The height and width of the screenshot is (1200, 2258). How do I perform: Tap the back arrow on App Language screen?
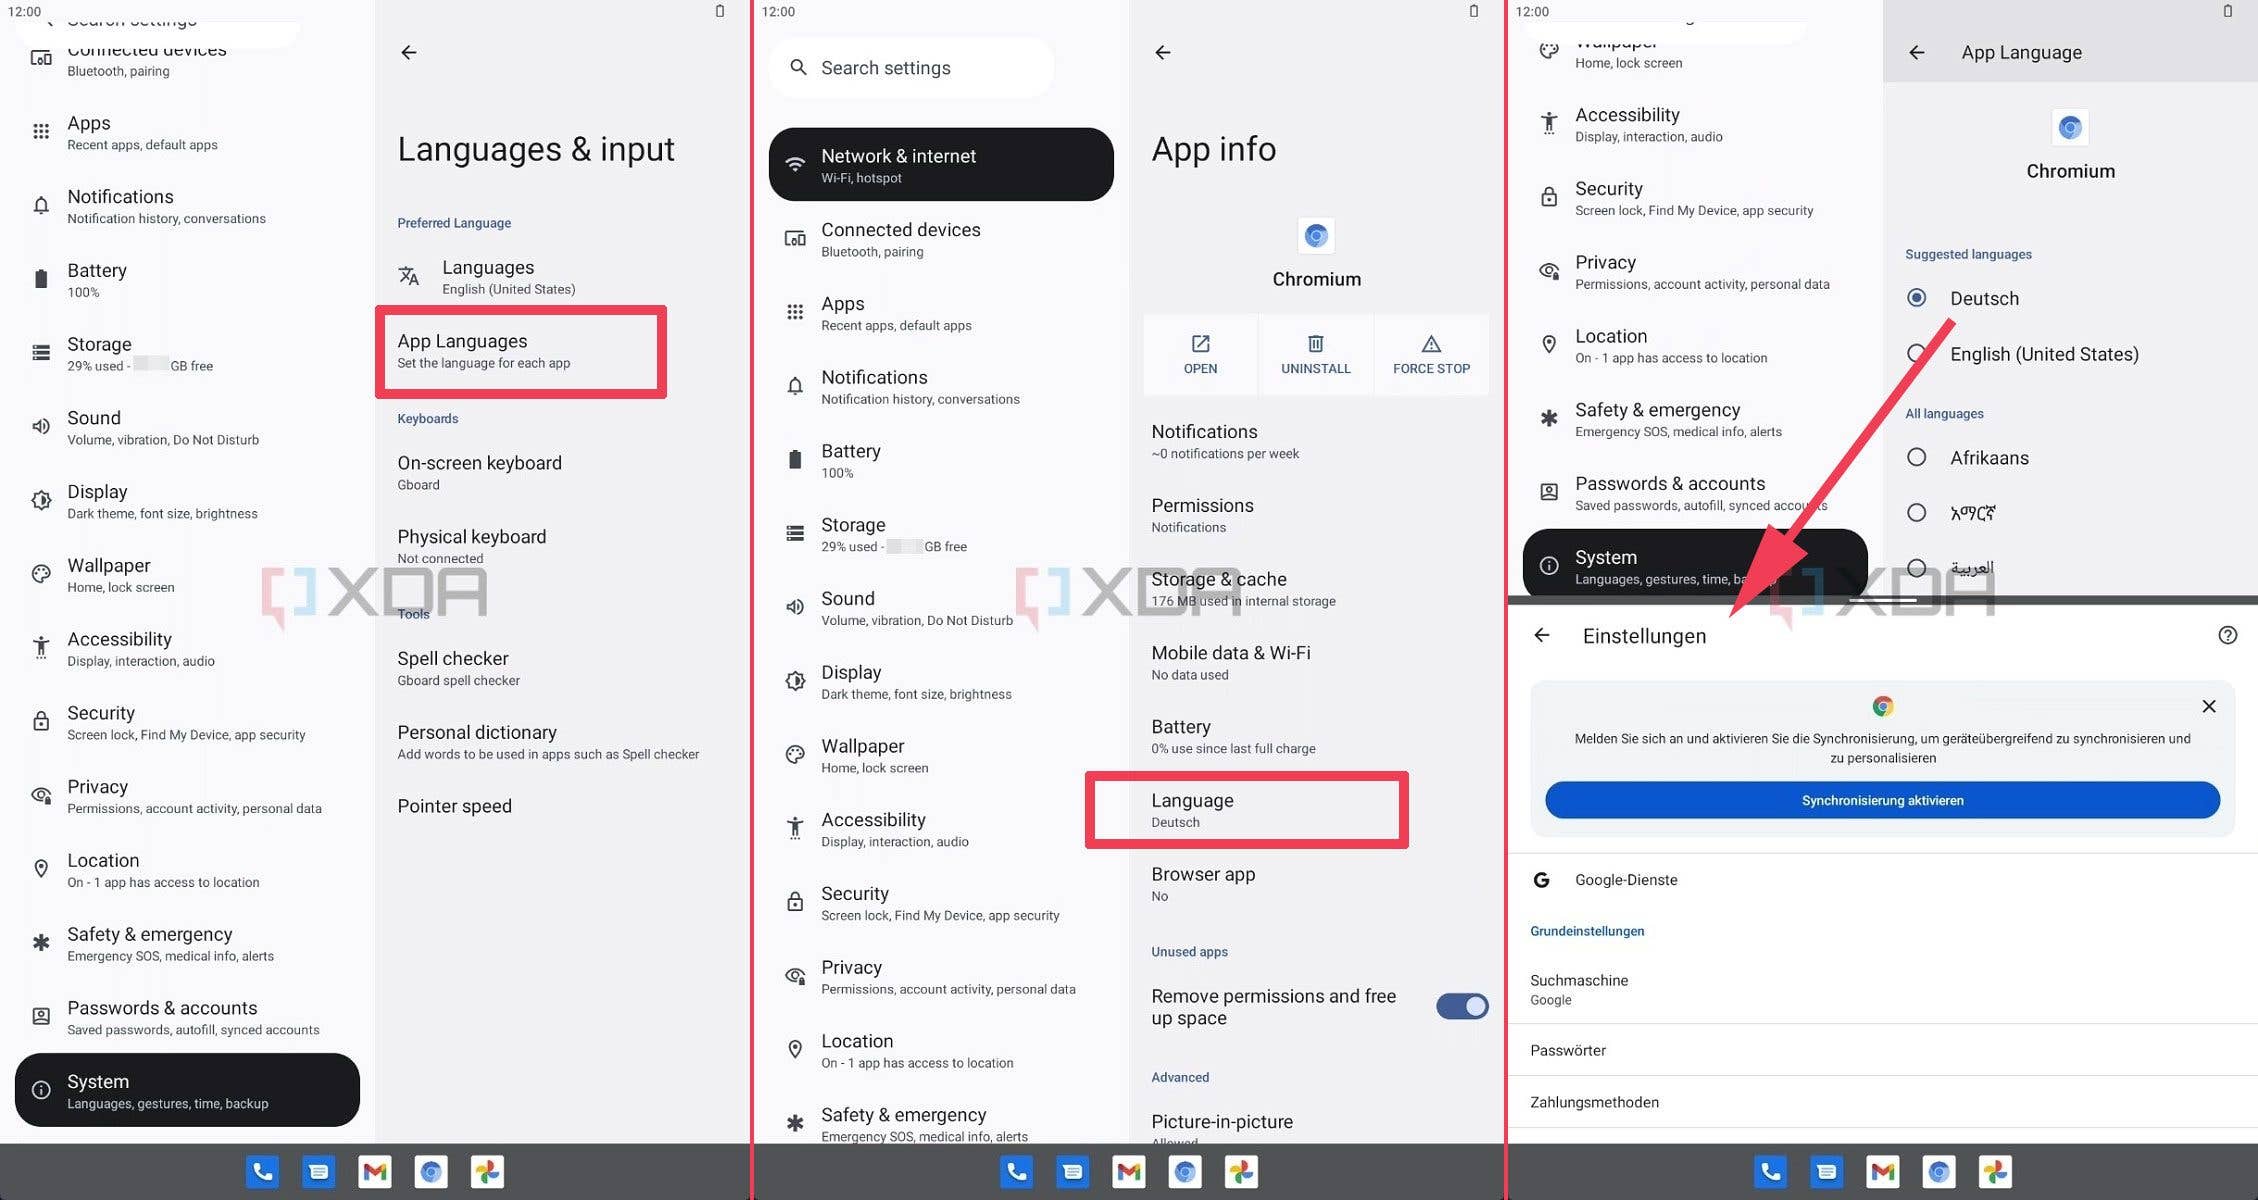click(x=1917, y=52)
